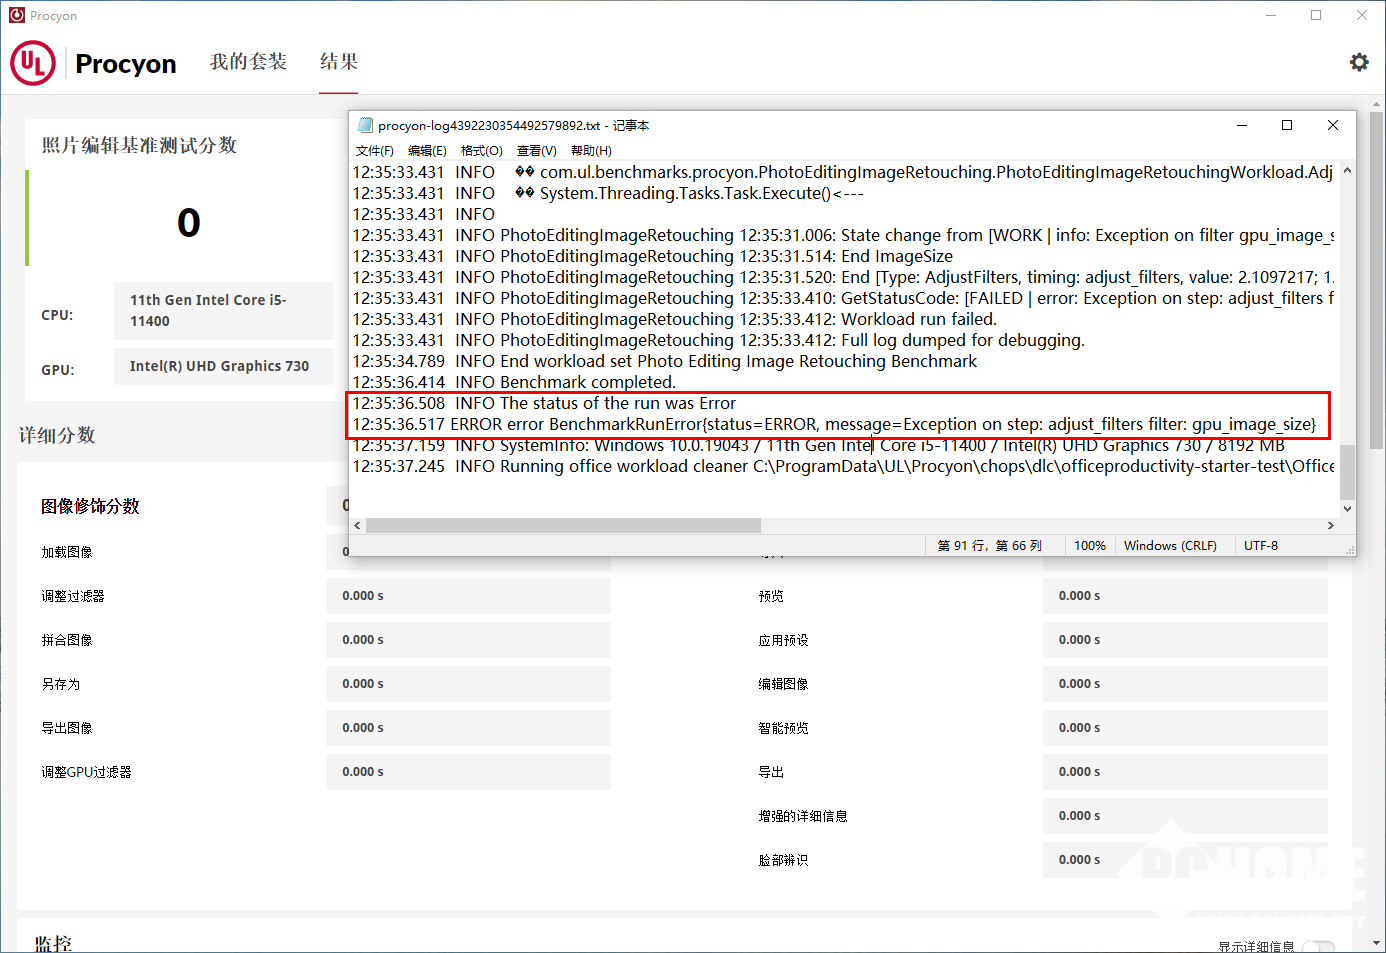Click Notepad horizontal scrollbar left arrow
The width and height of the screenshot is (1386, 953).
pos(357,525)
